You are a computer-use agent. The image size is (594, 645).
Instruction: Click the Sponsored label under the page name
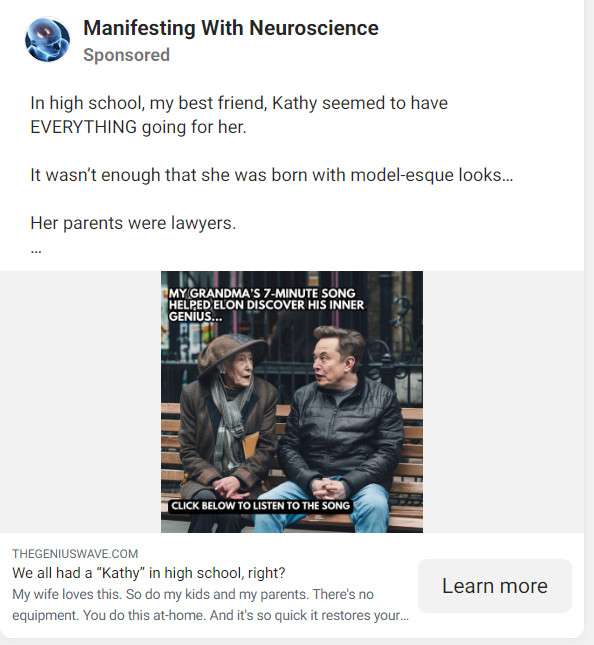[x=126, y=55]
